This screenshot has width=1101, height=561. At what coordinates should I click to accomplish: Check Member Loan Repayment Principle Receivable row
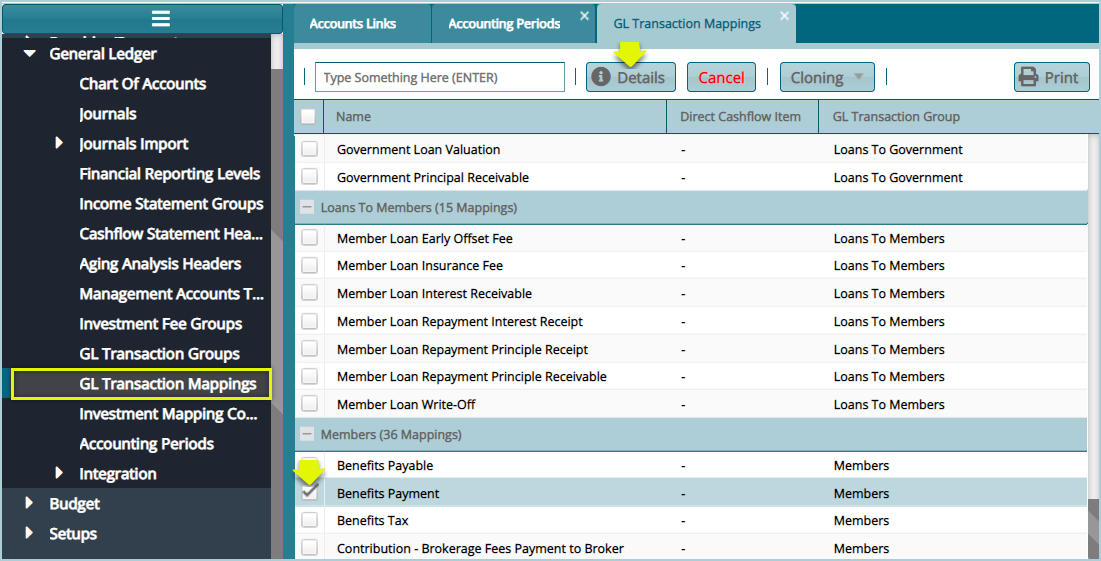(x=309, y=376)
